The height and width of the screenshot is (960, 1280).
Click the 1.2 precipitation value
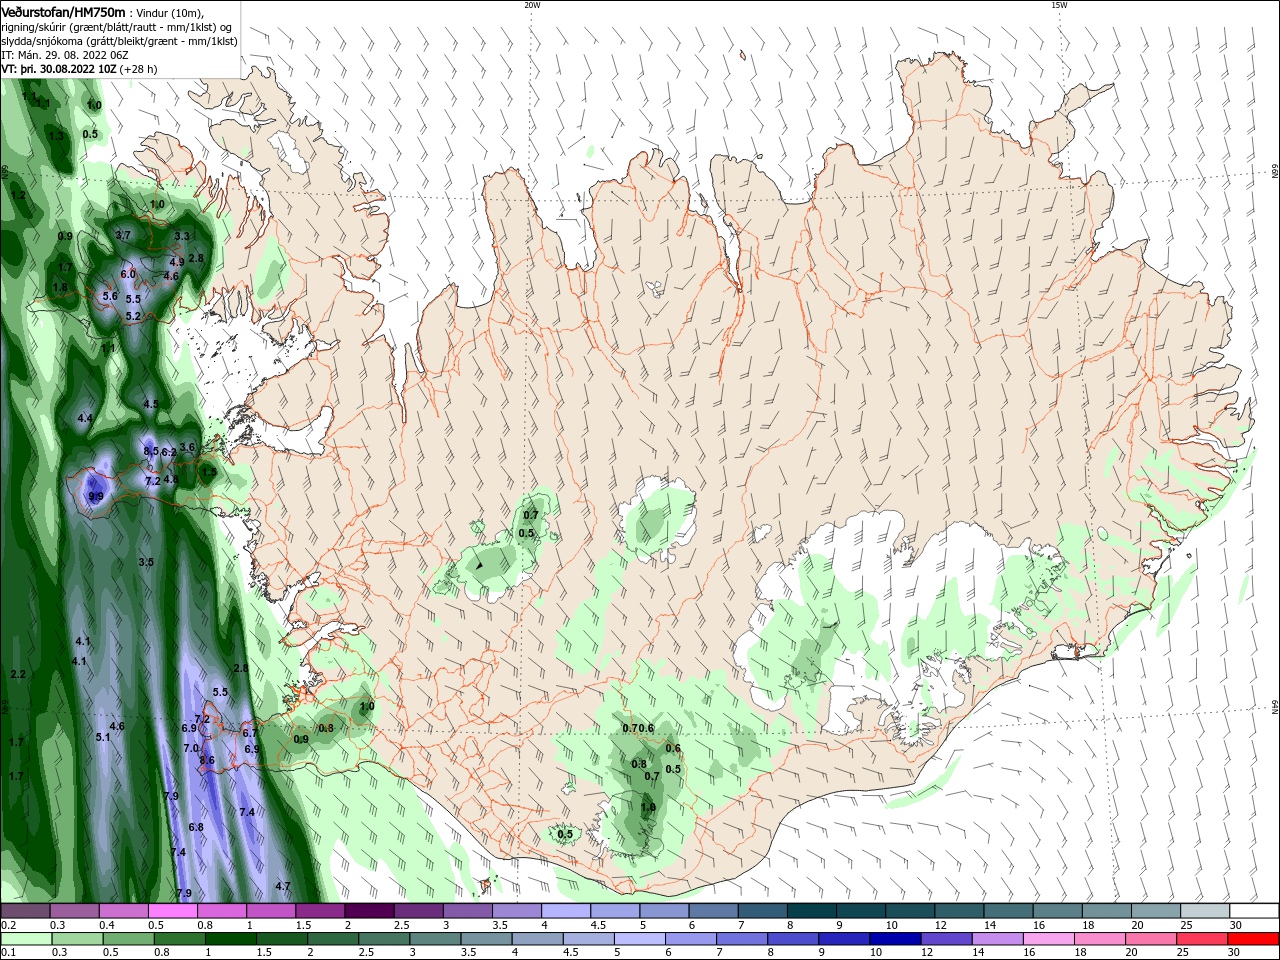click(x=18, y=195)
